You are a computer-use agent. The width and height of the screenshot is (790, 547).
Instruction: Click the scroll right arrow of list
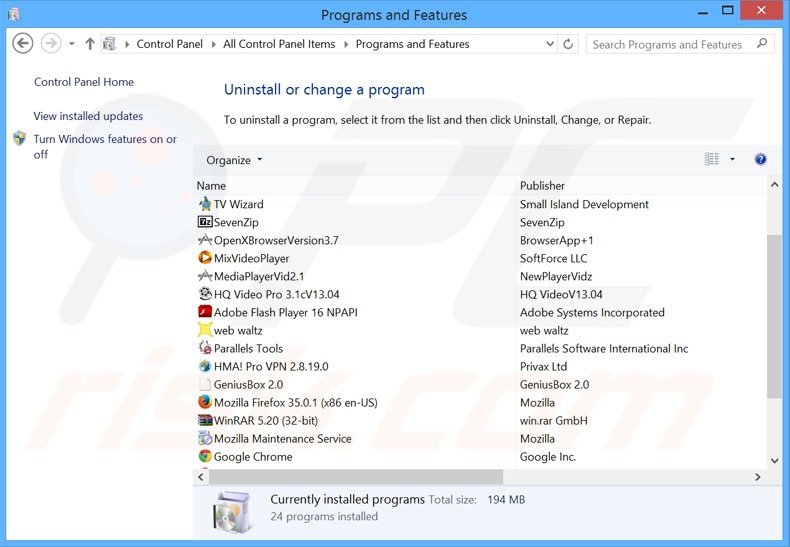click(757, 476)
